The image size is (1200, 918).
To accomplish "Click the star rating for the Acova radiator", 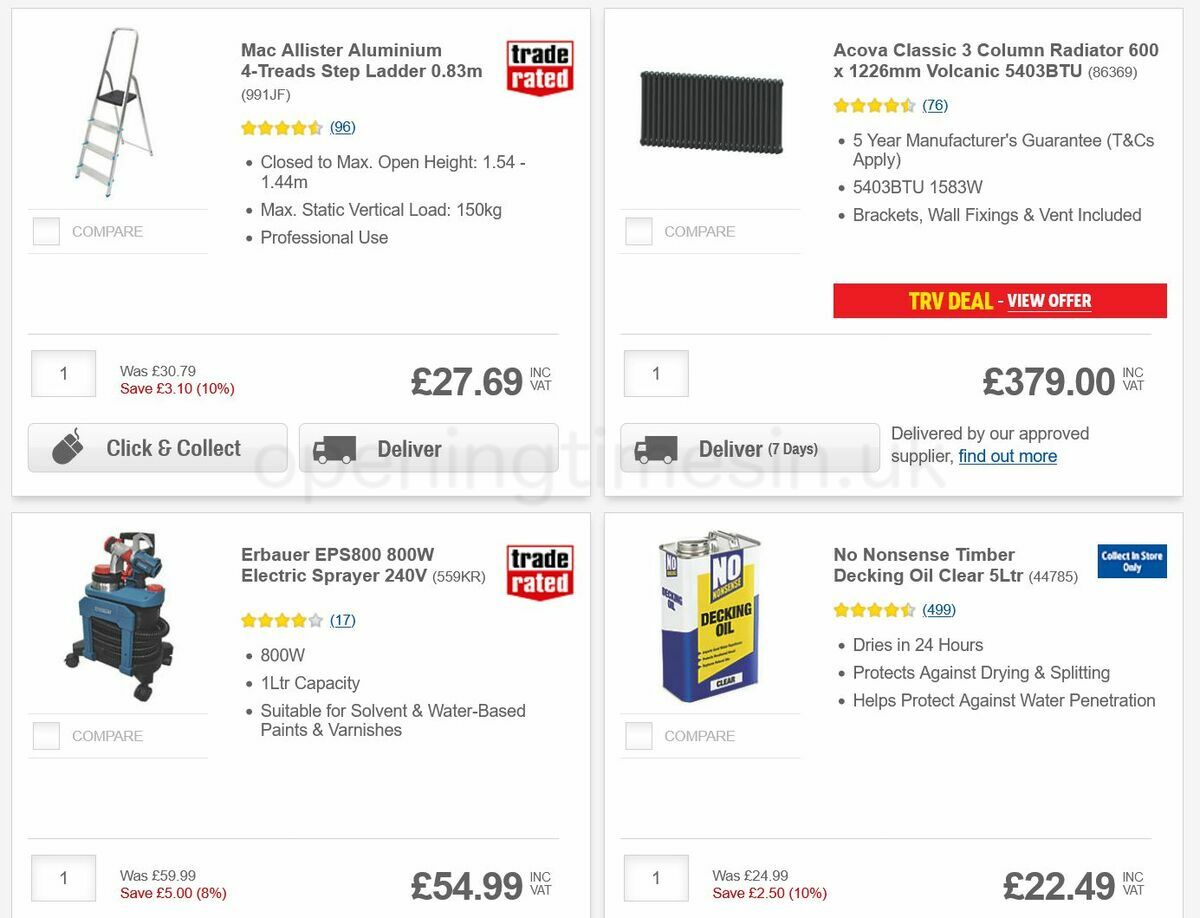I will coord(875,104).
